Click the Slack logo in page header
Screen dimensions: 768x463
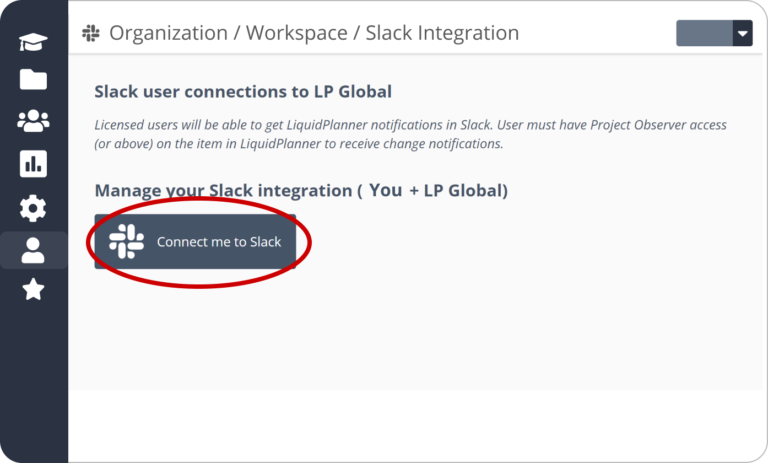pyautogui.click(x=91, y=33)
